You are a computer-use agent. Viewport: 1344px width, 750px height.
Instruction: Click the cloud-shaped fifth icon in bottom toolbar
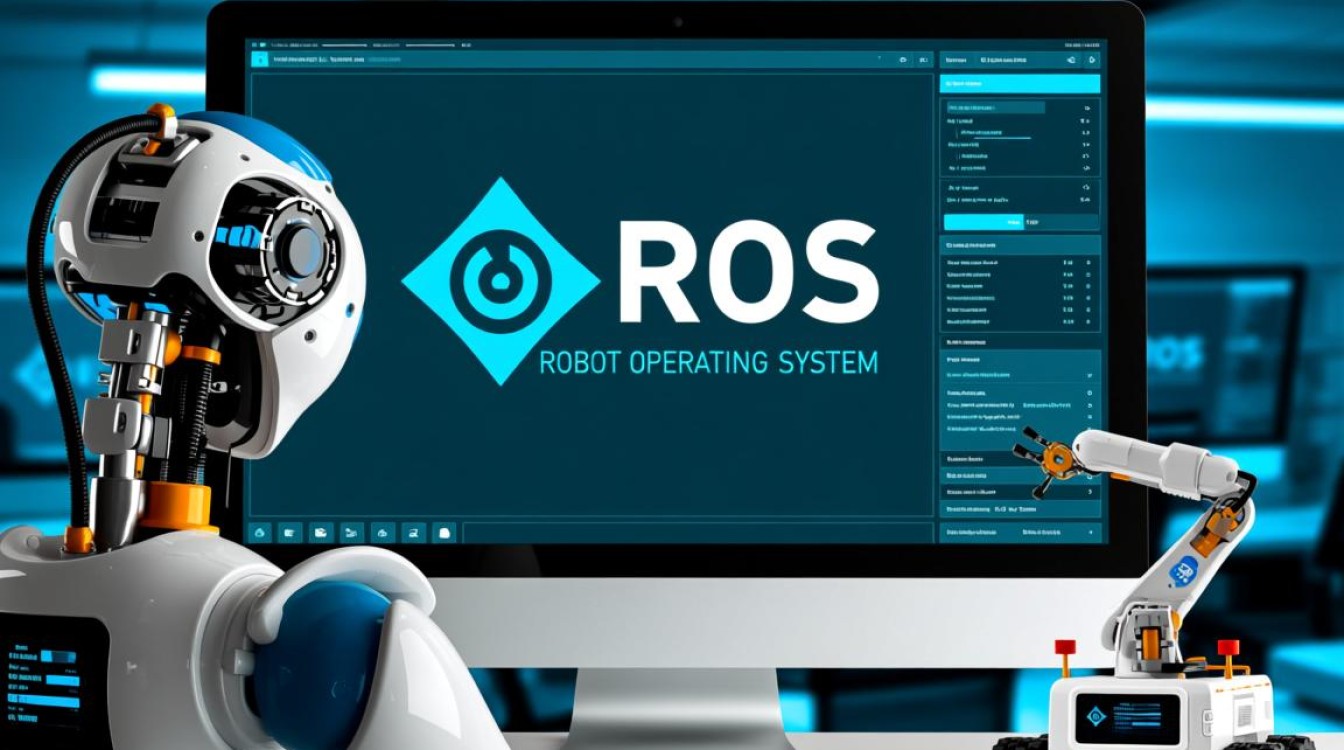(381, 533)
